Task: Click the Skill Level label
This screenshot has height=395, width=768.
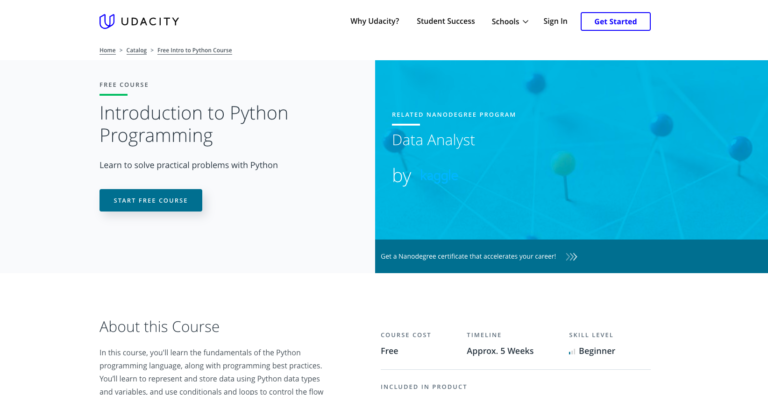Action: (x=591, y=335)
